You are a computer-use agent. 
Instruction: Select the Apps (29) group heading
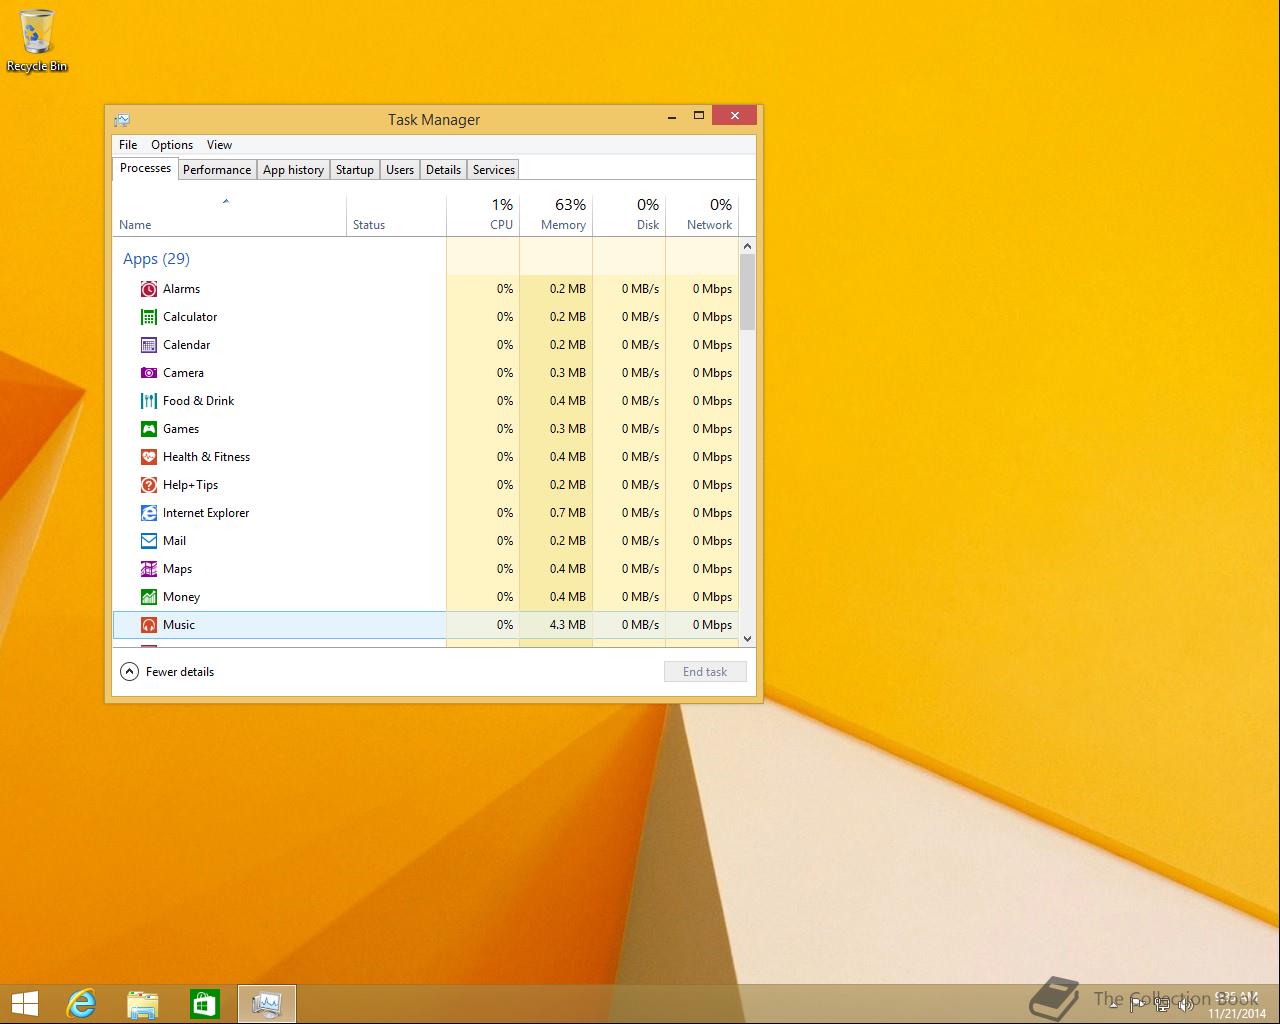tap(156, 259)
